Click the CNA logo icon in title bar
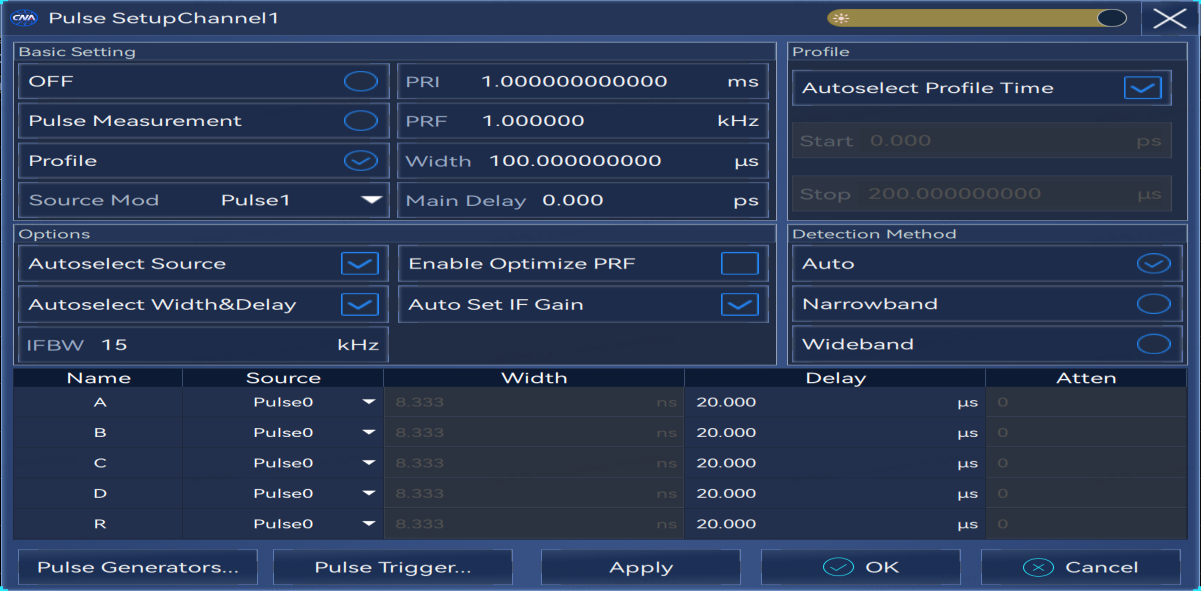The height and width of the screenshot is (596, 1202). click(x=24, y=18)
